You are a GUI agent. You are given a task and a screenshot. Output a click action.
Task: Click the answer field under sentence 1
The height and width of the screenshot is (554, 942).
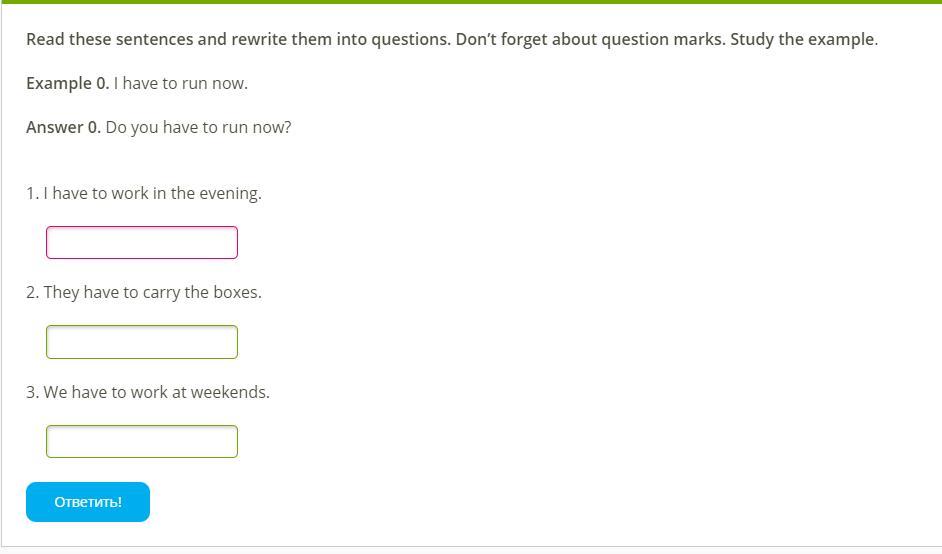tap(142, 243)
